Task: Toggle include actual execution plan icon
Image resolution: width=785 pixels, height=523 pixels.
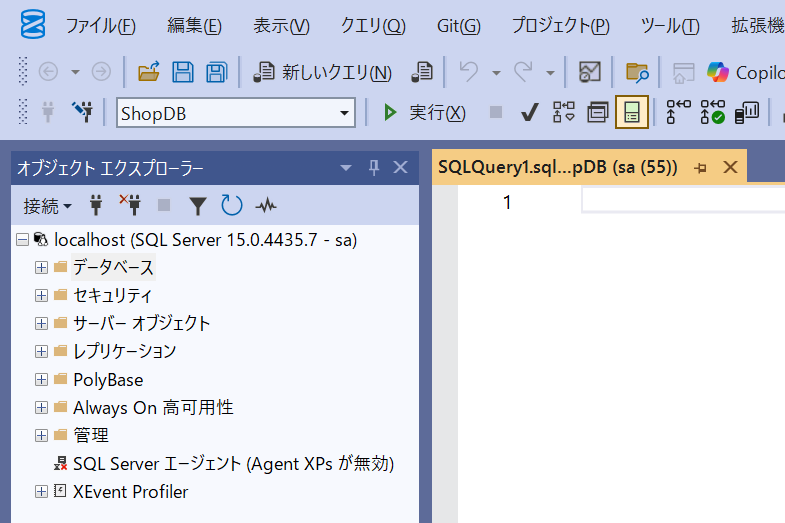Action: point(678,112)
